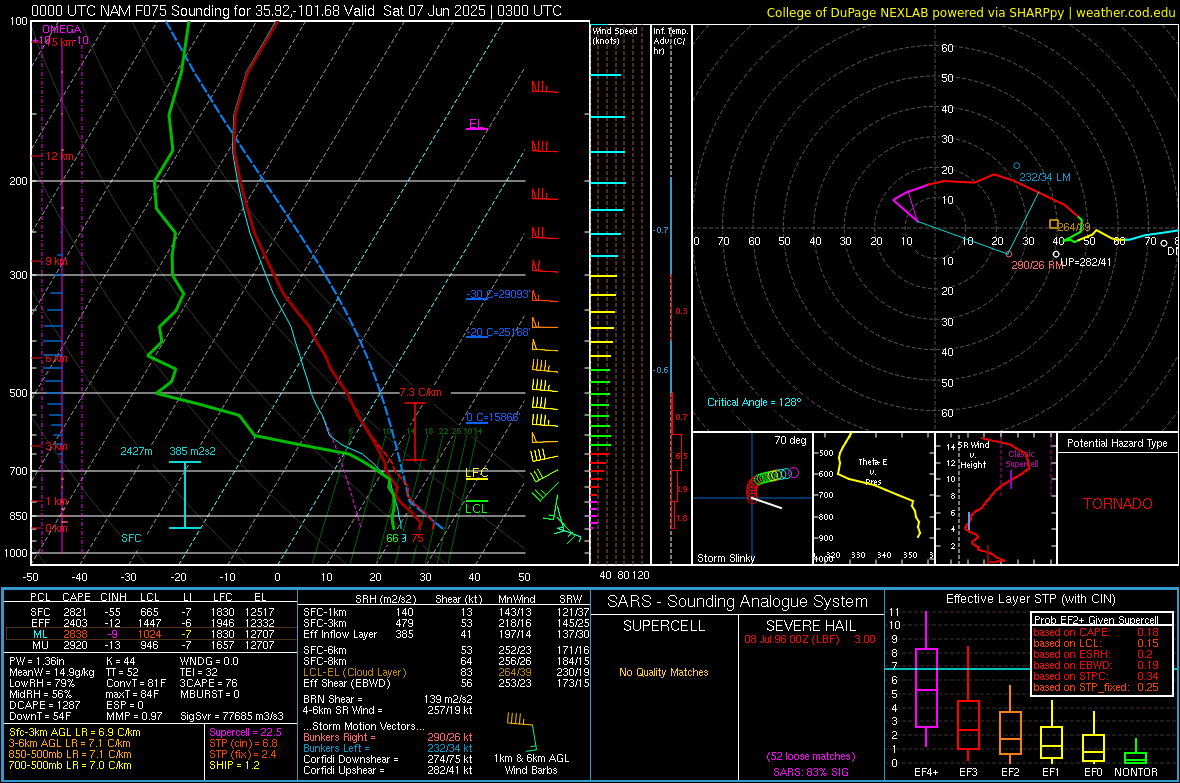Click 'SARS: 83% SIG' text
This screenshot has height=783, width=1180.
[x=810, y=772]
